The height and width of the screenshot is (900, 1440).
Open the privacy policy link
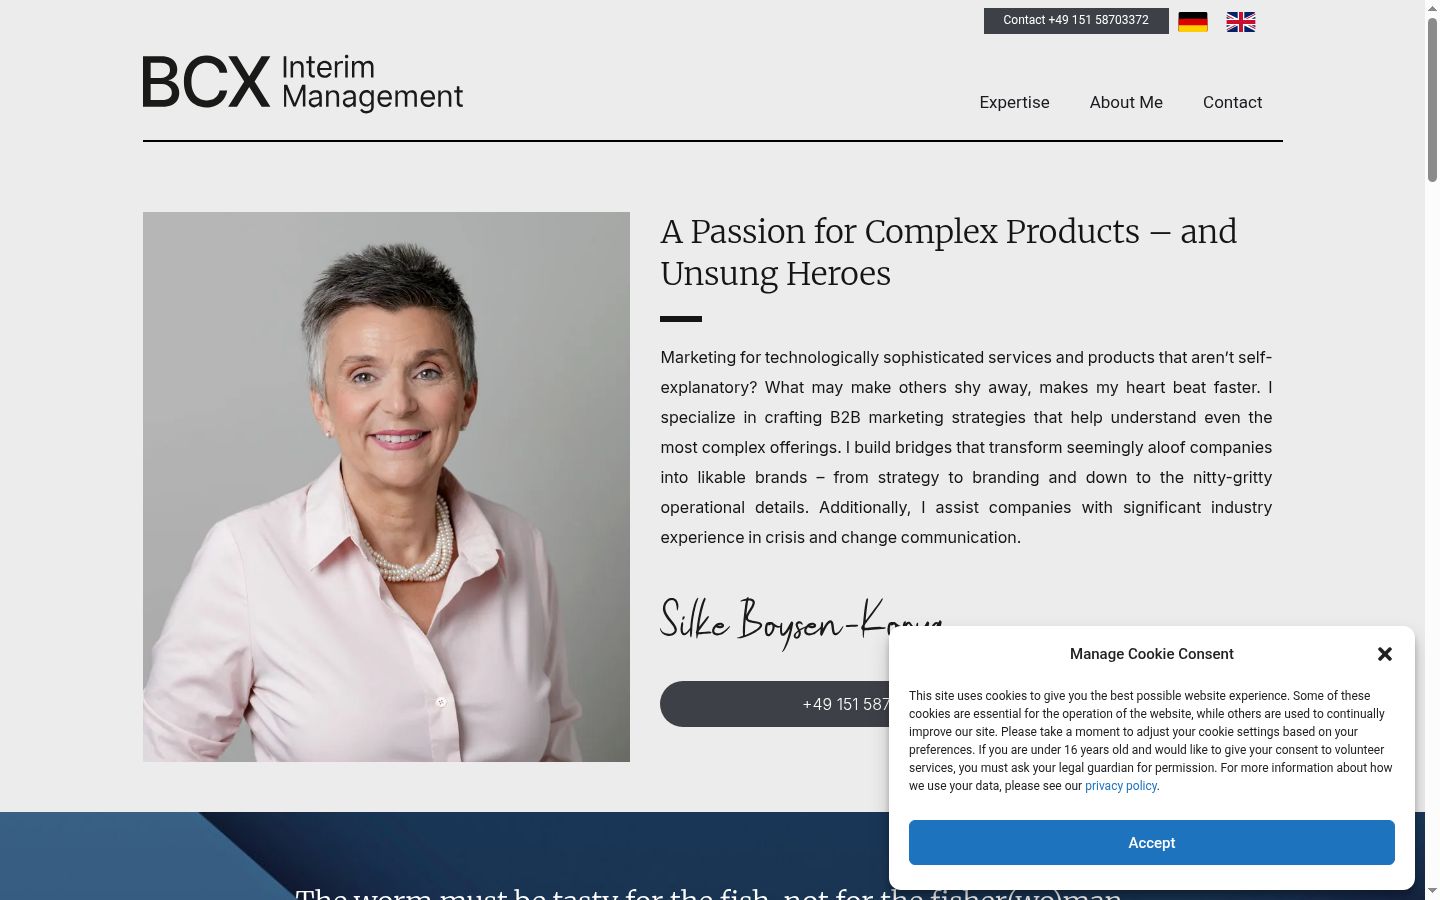click(1121, 786)
